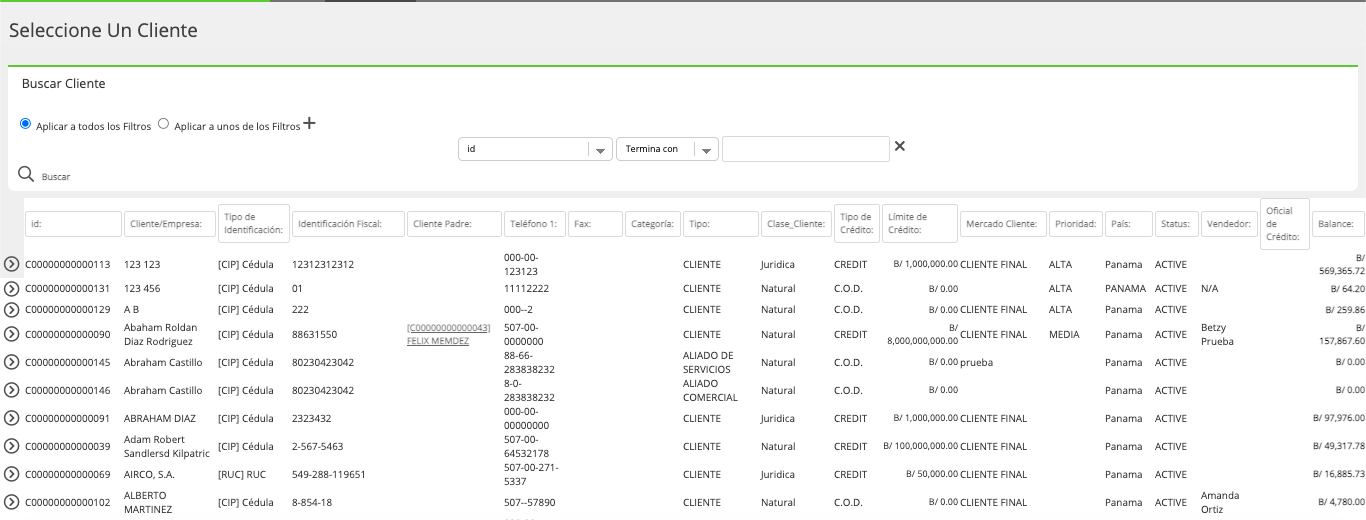Click client name 'AIRCO, S.A.'

tap(149, 474)
